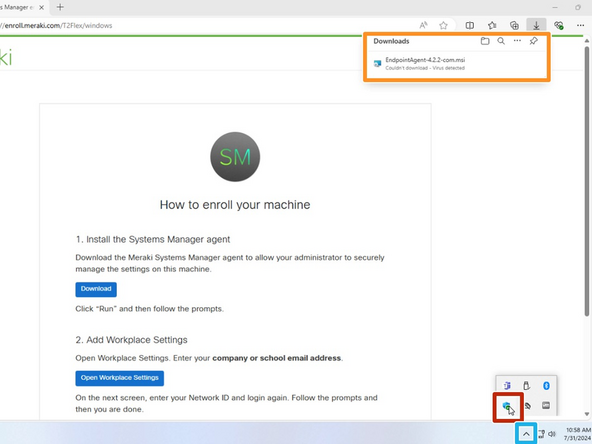Click '1. Install the Systems Manager agent' heading
This screenshot has width=592, height=444.
pos(153,239)
